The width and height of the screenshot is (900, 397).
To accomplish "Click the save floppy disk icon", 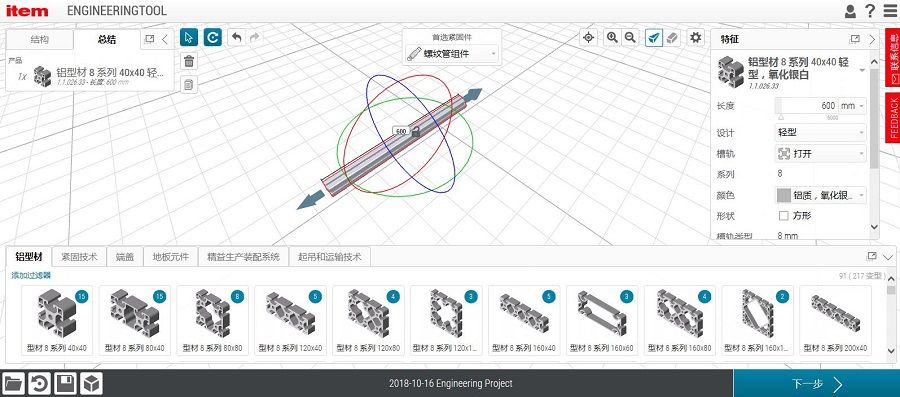I will 66,383.
